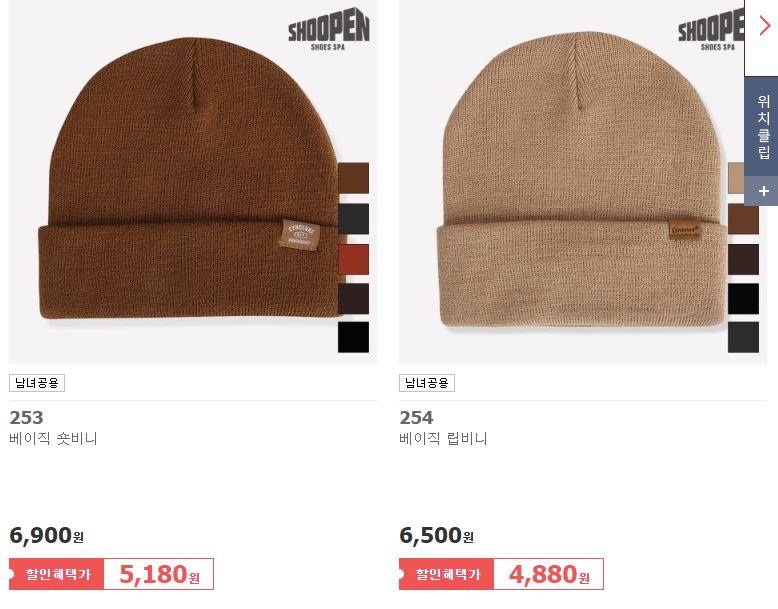778x609 pixels.
Task: Click the red right arrow at top corner
Action: tap(764, 25)
